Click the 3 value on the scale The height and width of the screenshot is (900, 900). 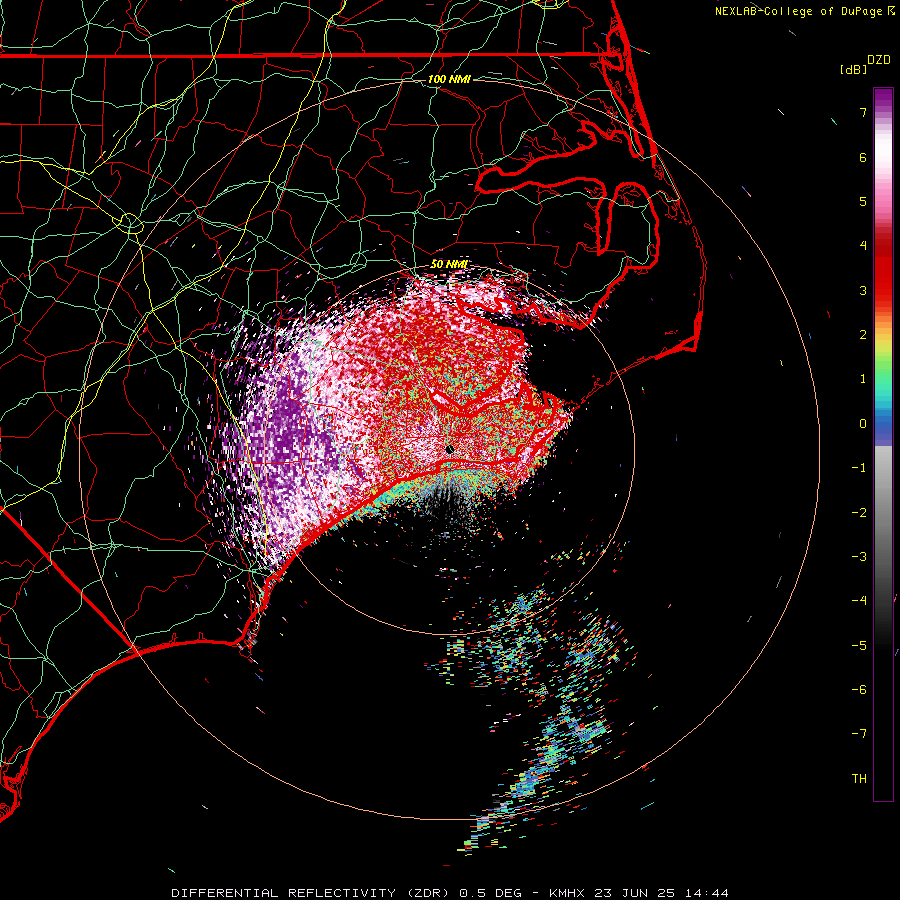[863, 290]
